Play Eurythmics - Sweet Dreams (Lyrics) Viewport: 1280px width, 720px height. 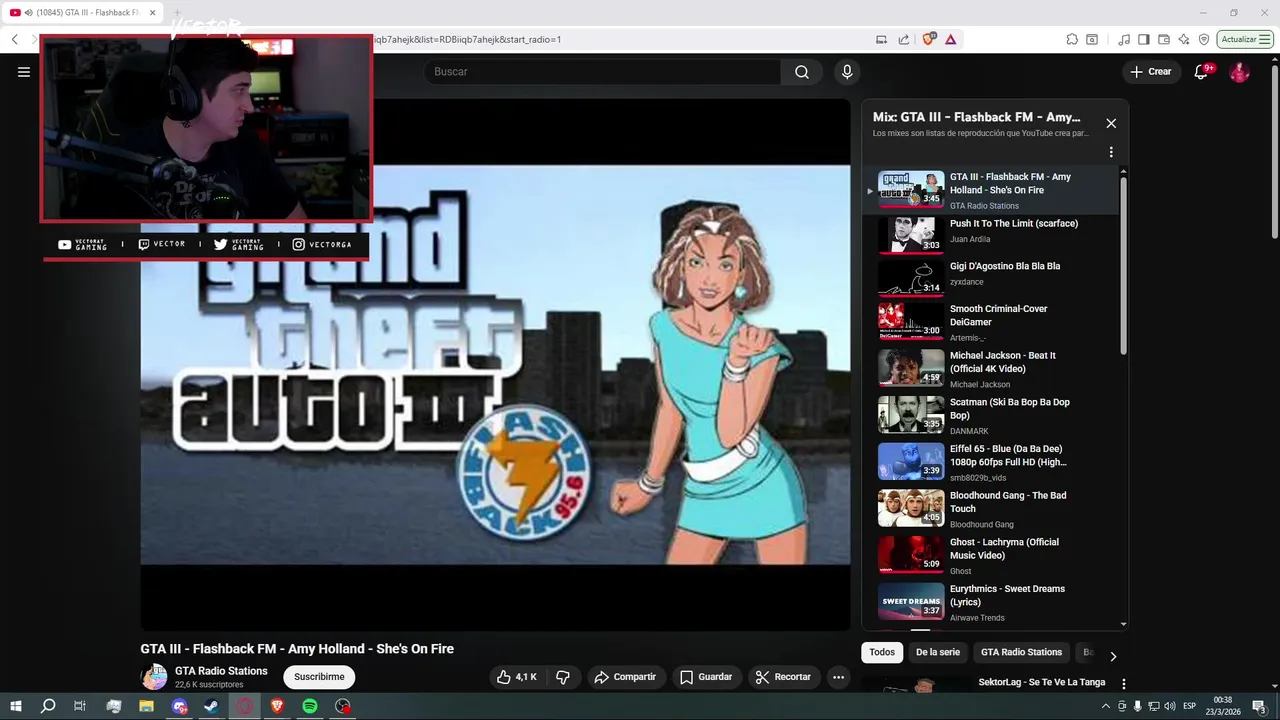[x=990, y=603]
